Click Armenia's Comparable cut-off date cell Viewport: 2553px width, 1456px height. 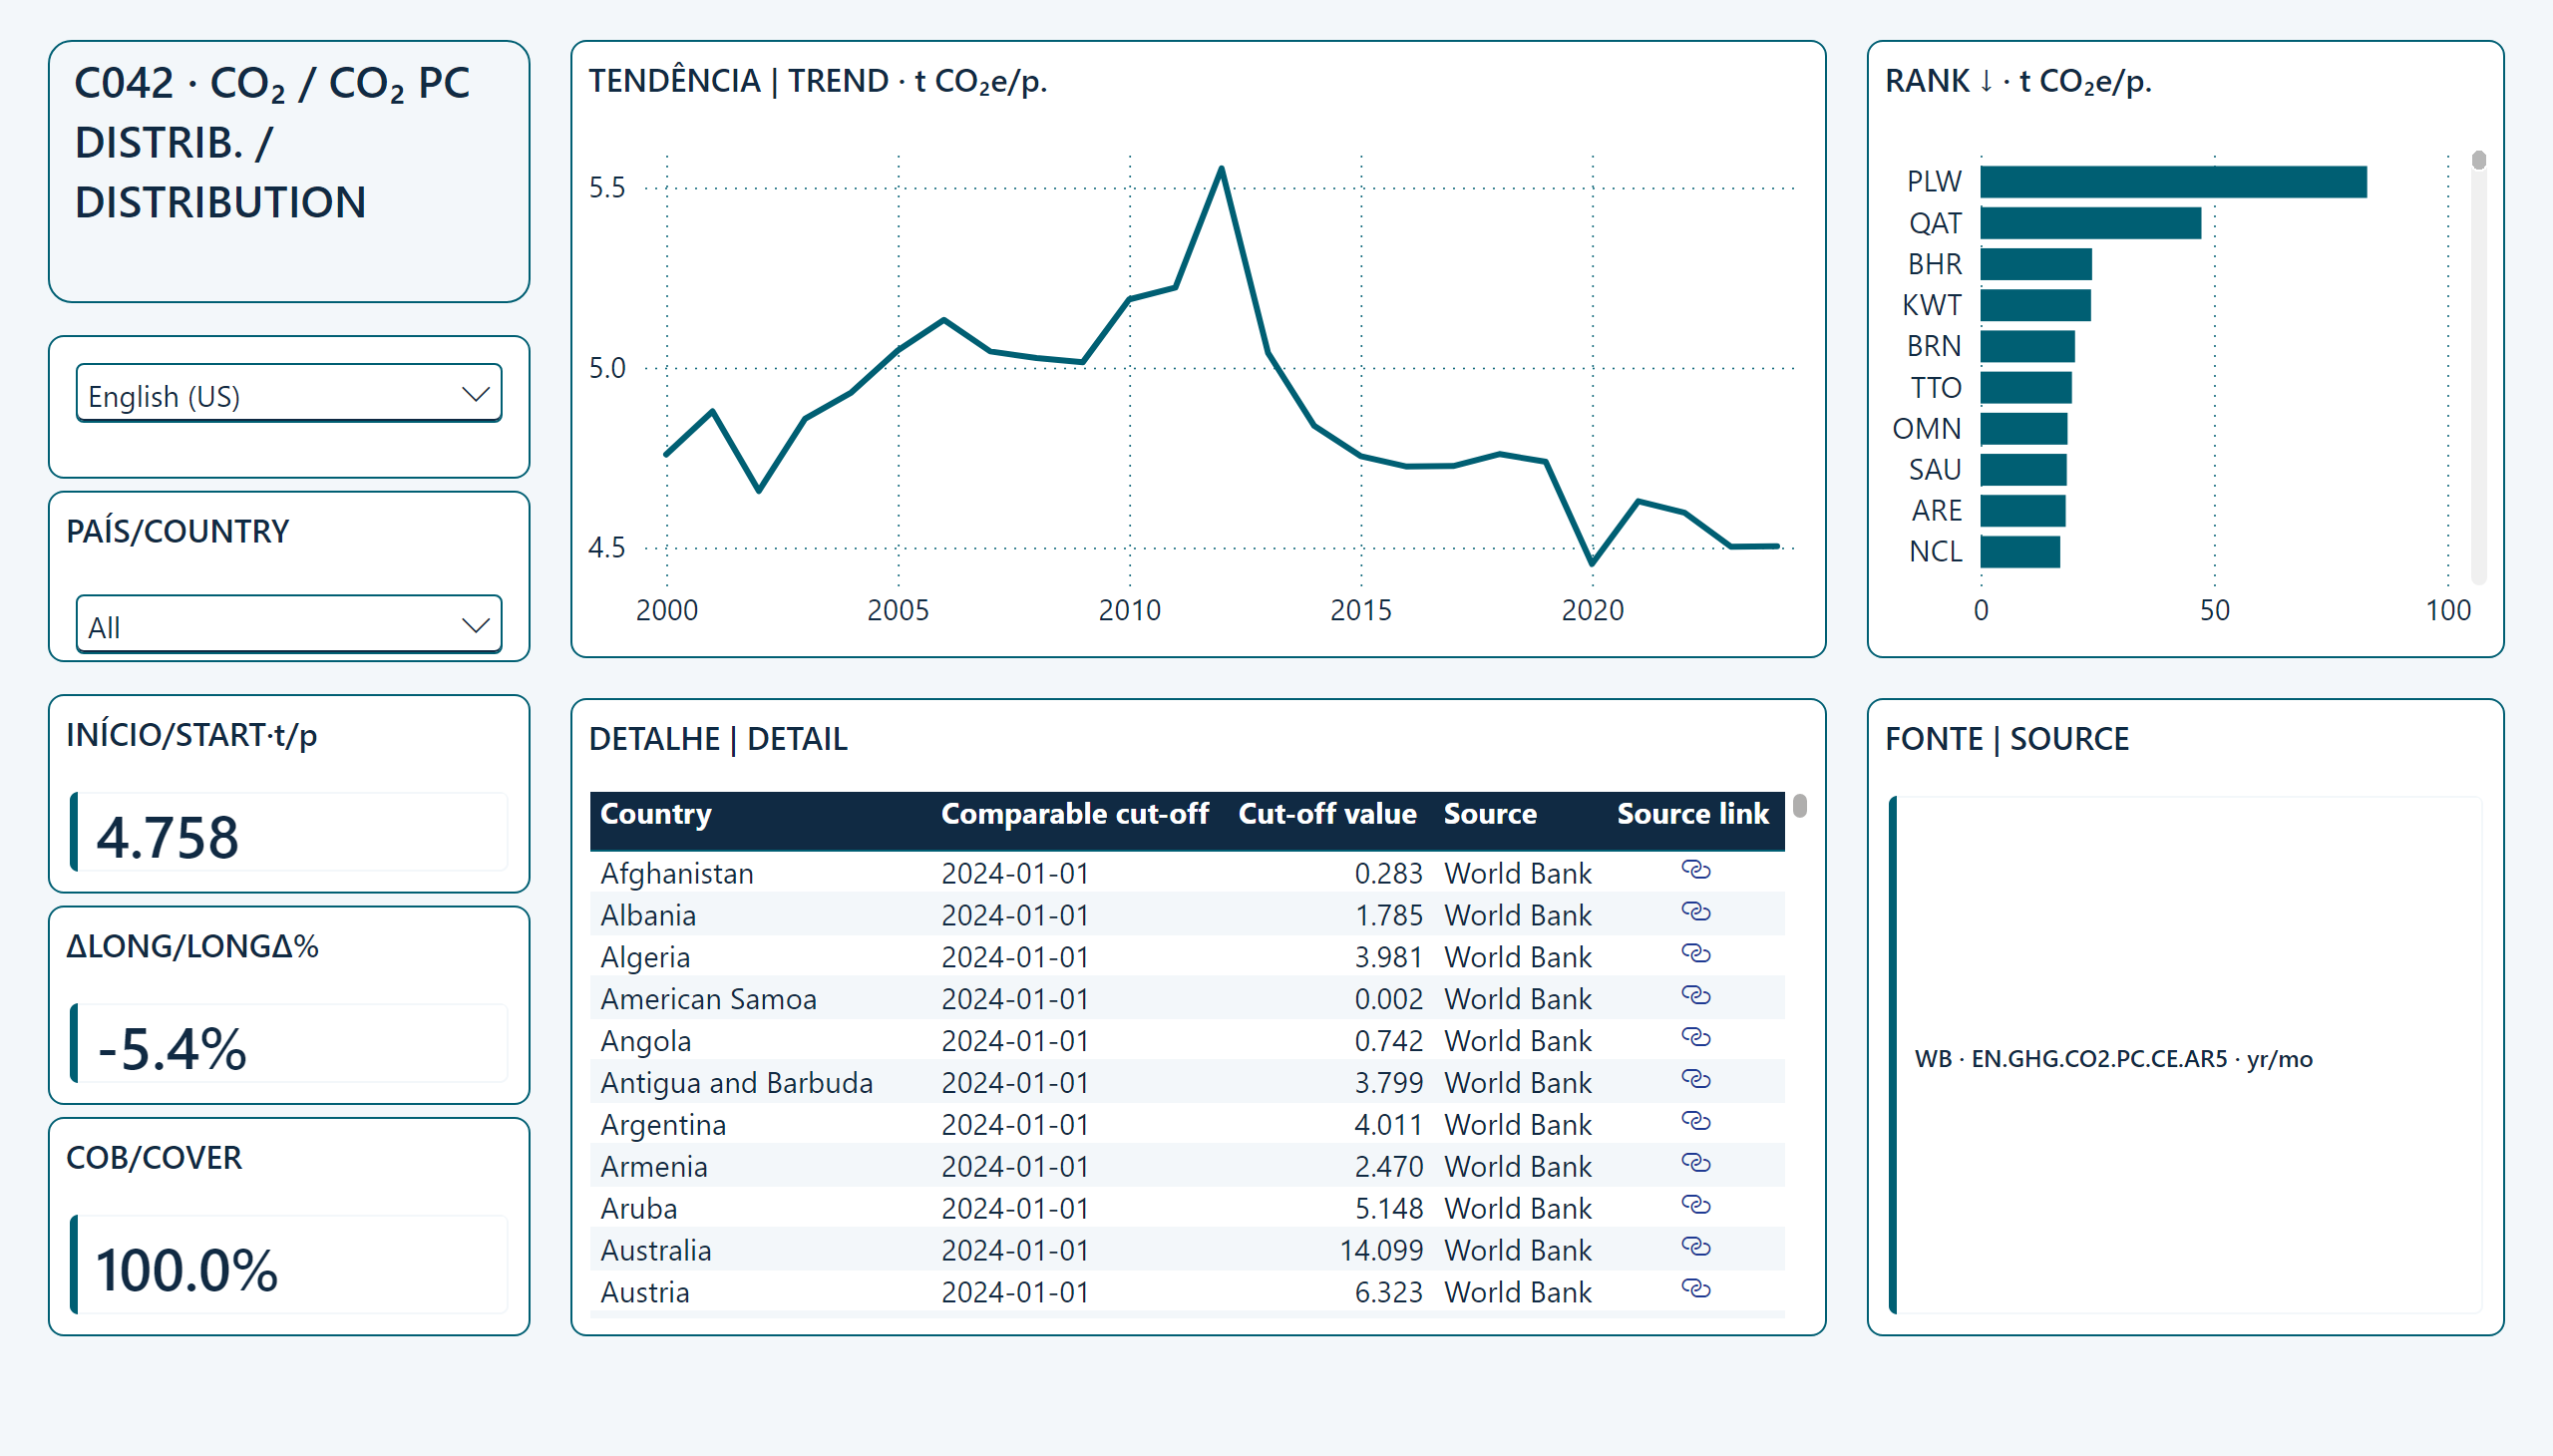coord(1015,1167)
